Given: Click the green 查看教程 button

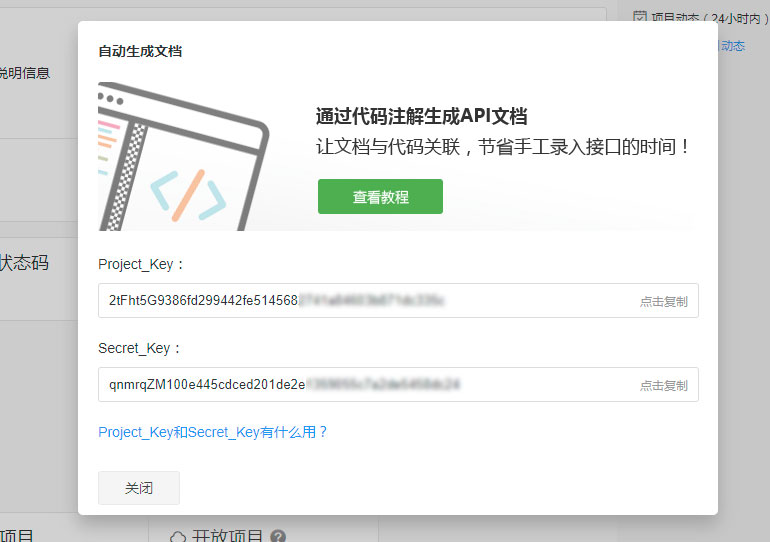Looking at the screenshot, I should click(380, 196).
